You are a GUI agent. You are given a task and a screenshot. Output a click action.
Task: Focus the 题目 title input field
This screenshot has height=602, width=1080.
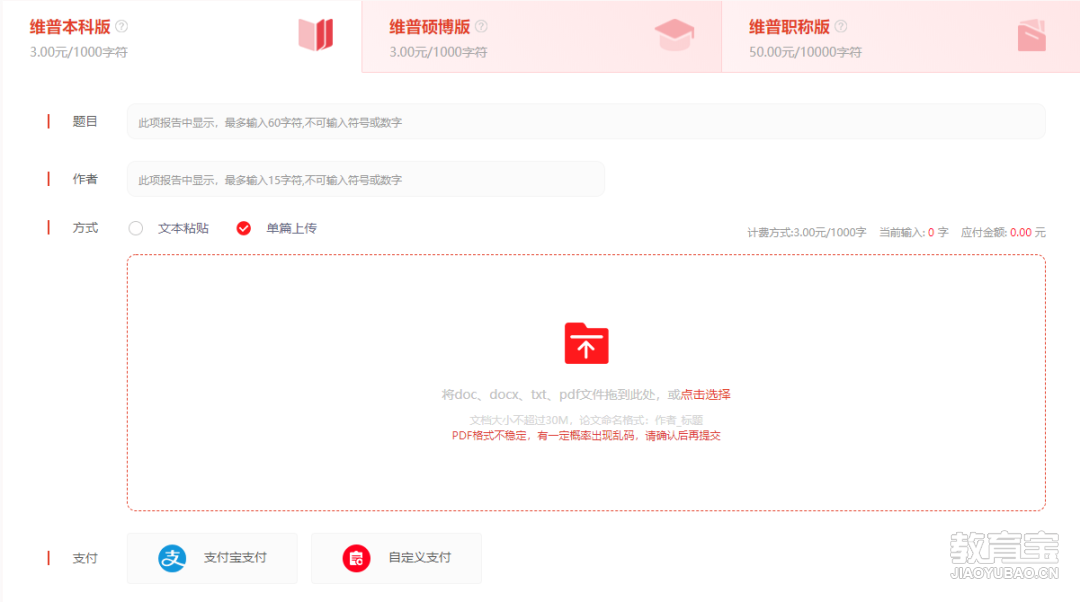pos(586,122)
